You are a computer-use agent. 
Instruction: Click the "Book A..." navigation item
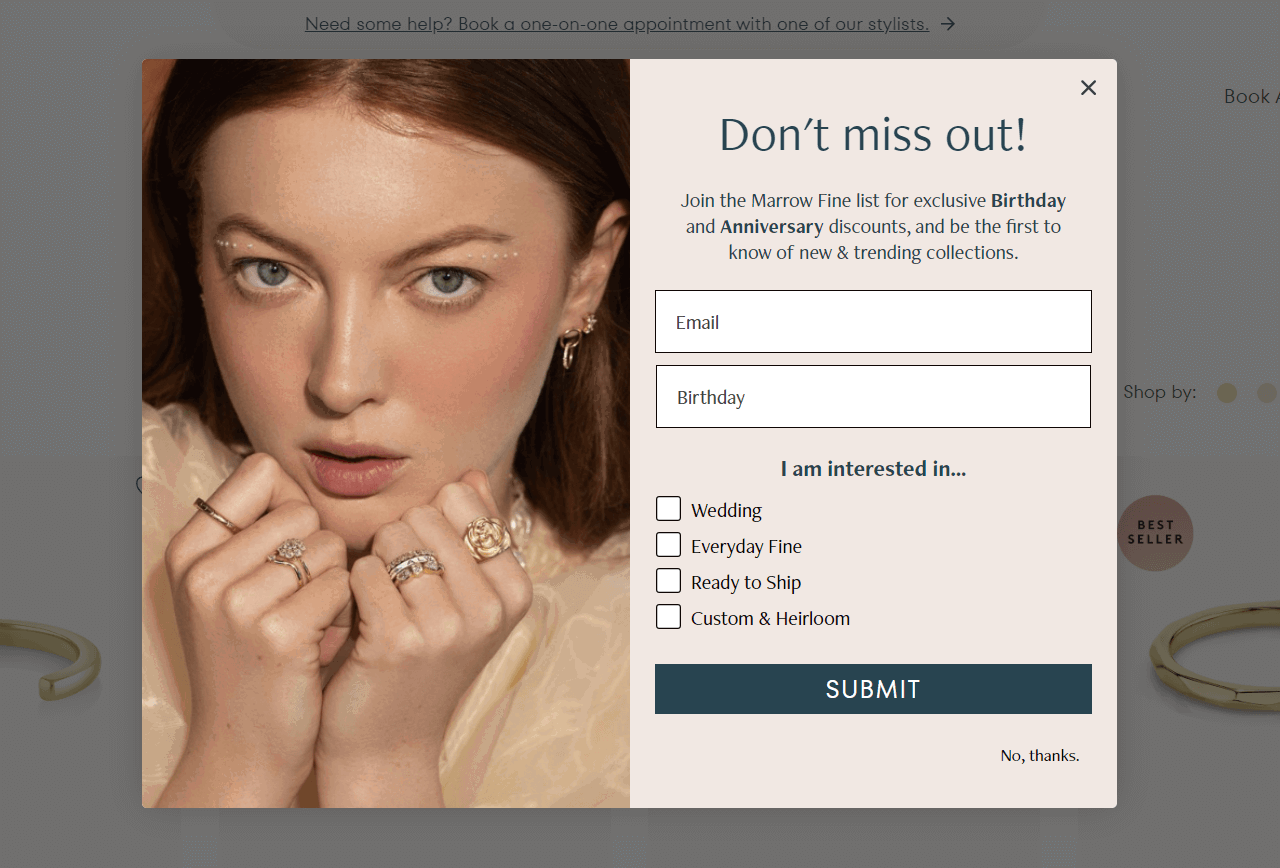coord(1250,96)
